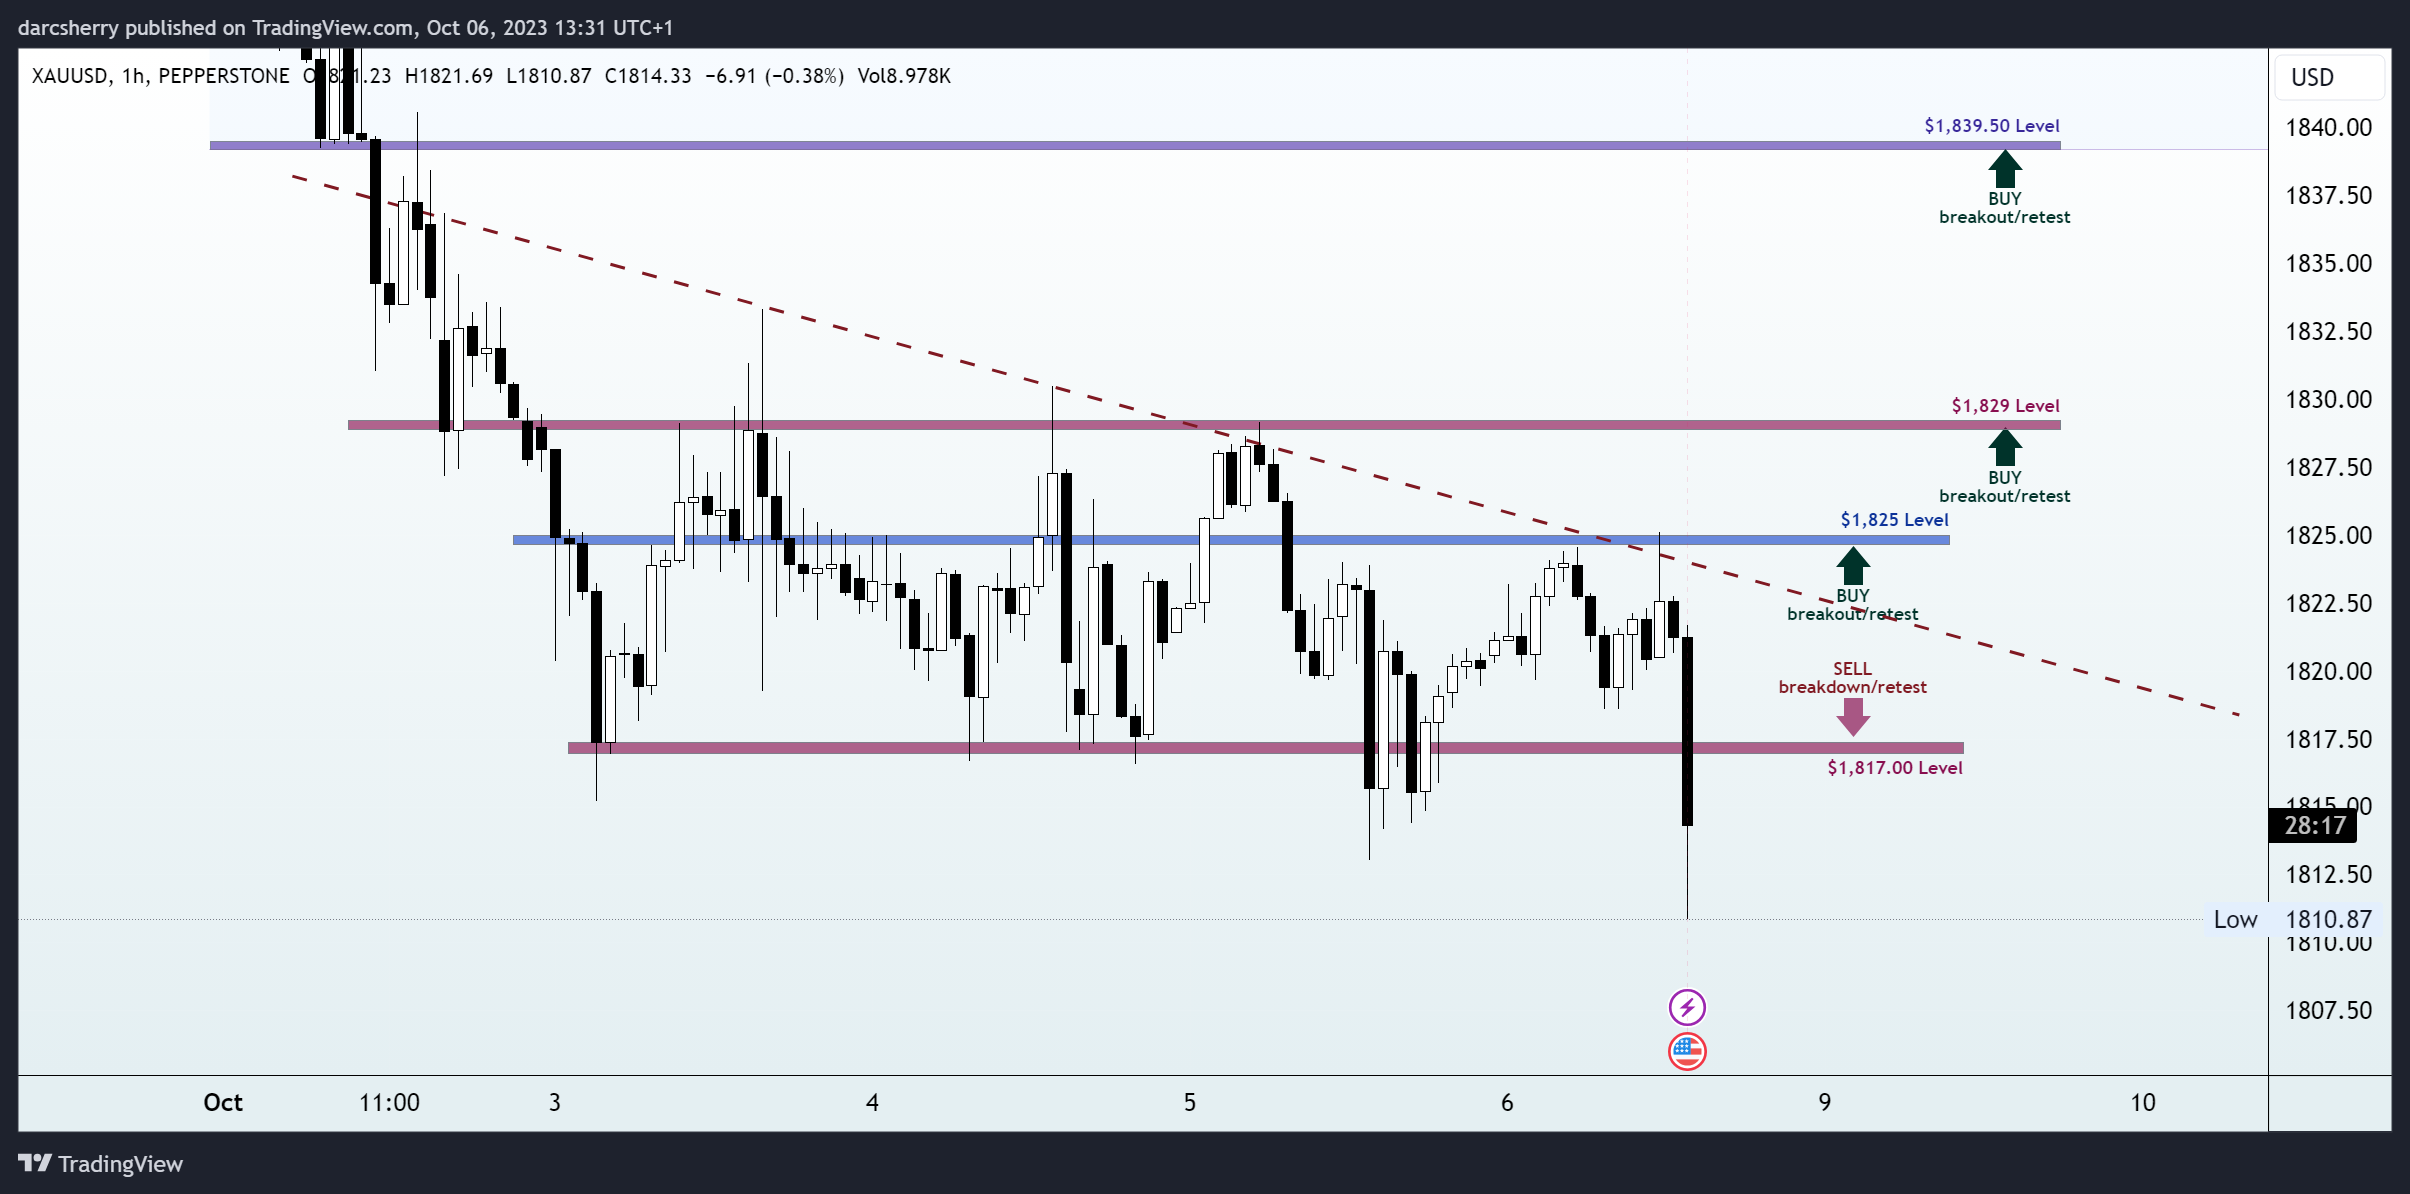
Task: Click the TradingView logo at bottom left
Action: [100, 1164]
